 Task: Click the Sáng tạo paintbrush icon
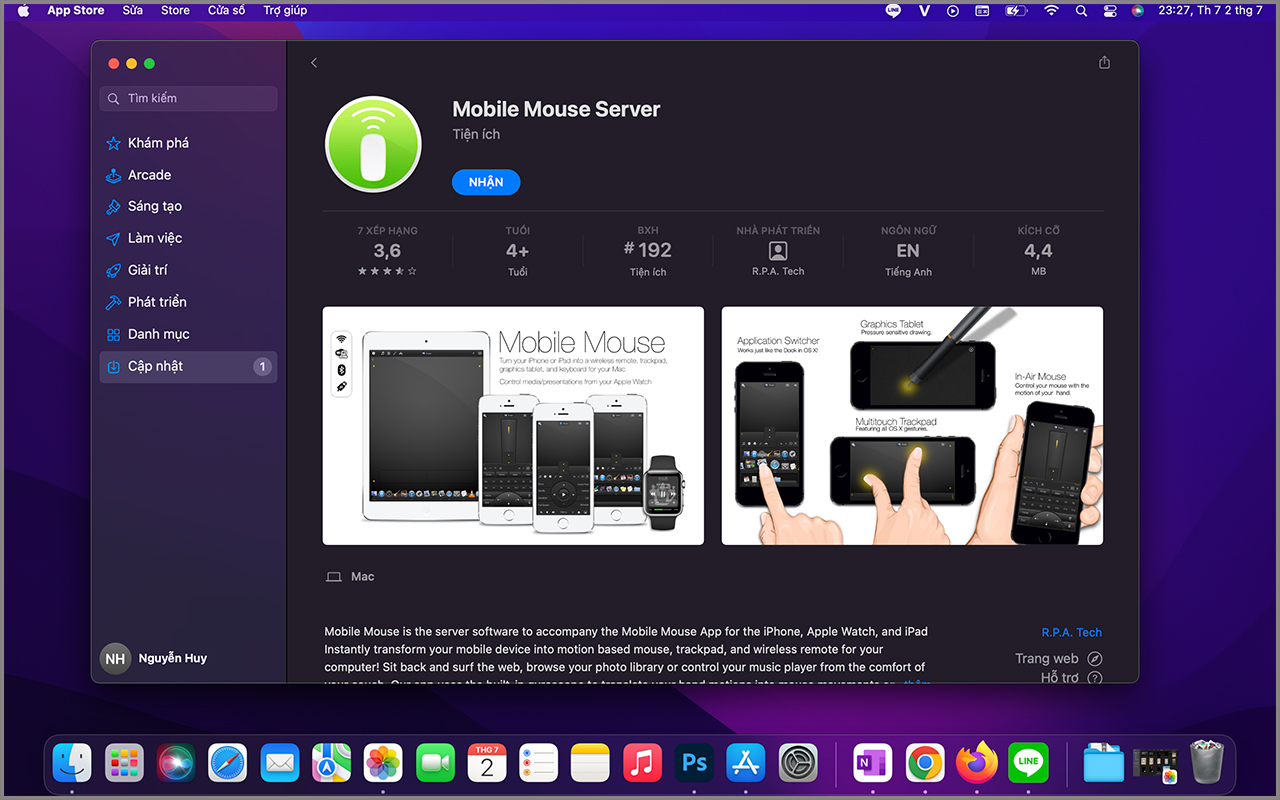click(114, 207)
